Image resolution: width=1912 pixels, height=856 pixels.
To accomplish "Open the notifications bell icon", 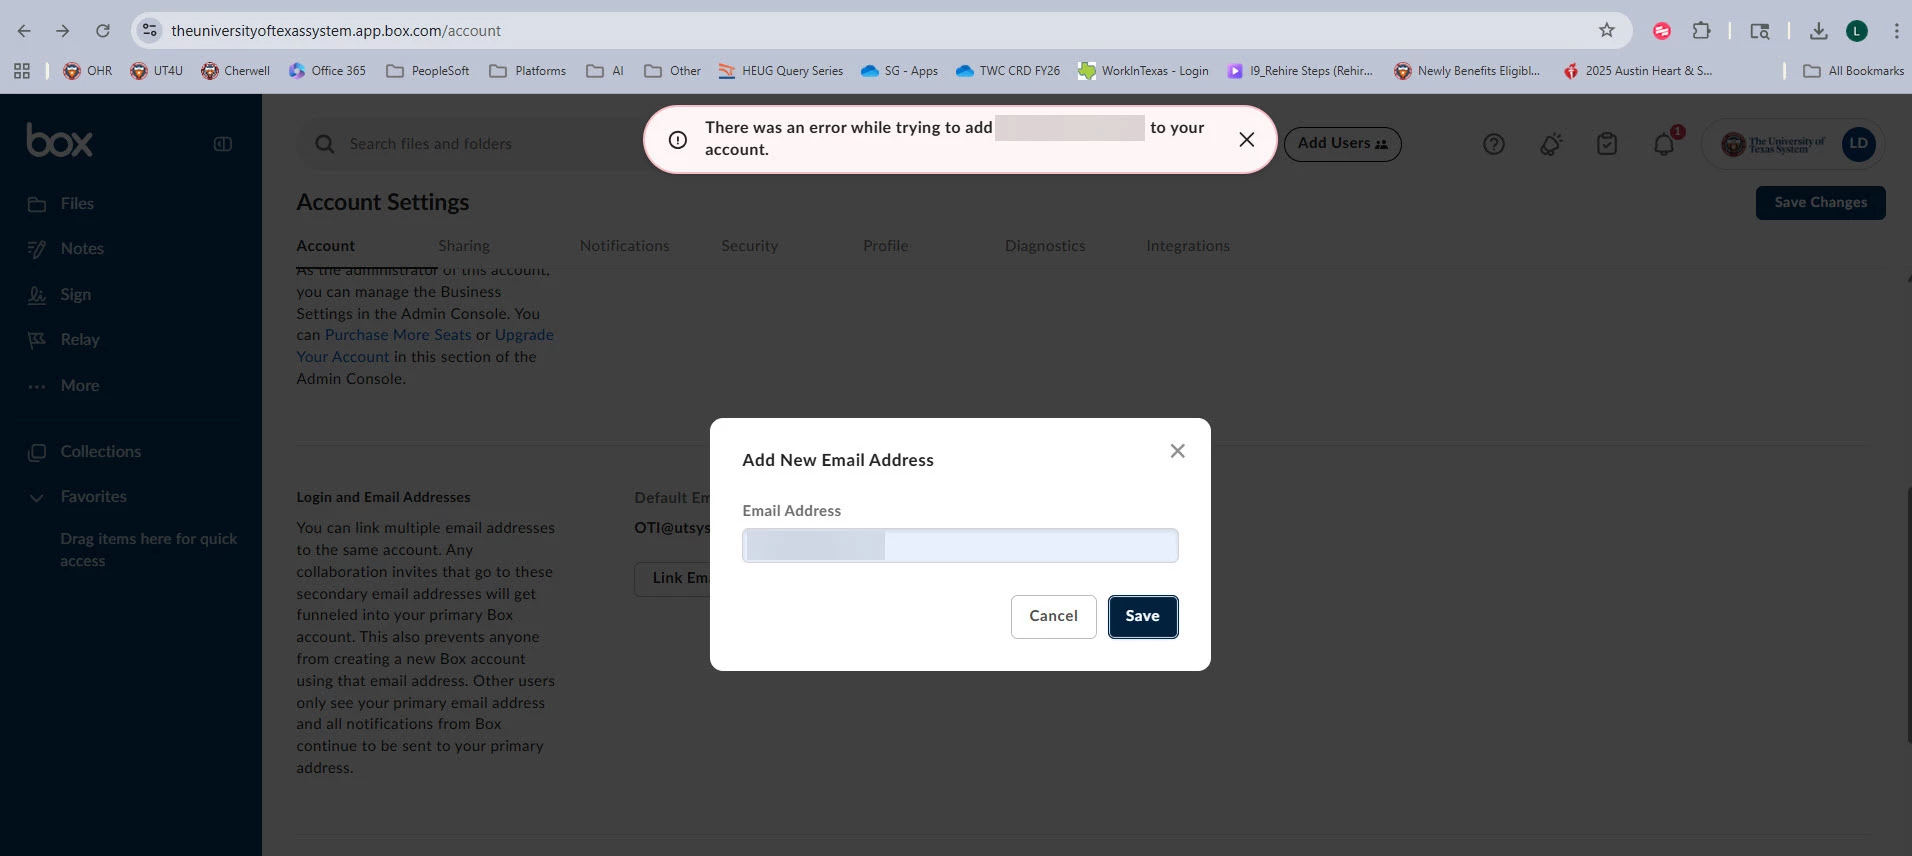I will point(1664,144).
